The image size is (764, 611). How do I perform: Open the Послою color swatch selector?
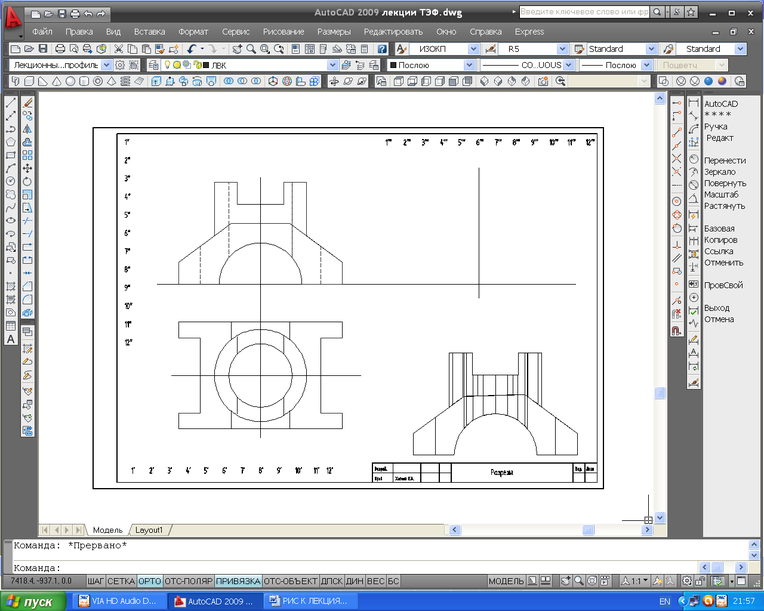(470, 65)
